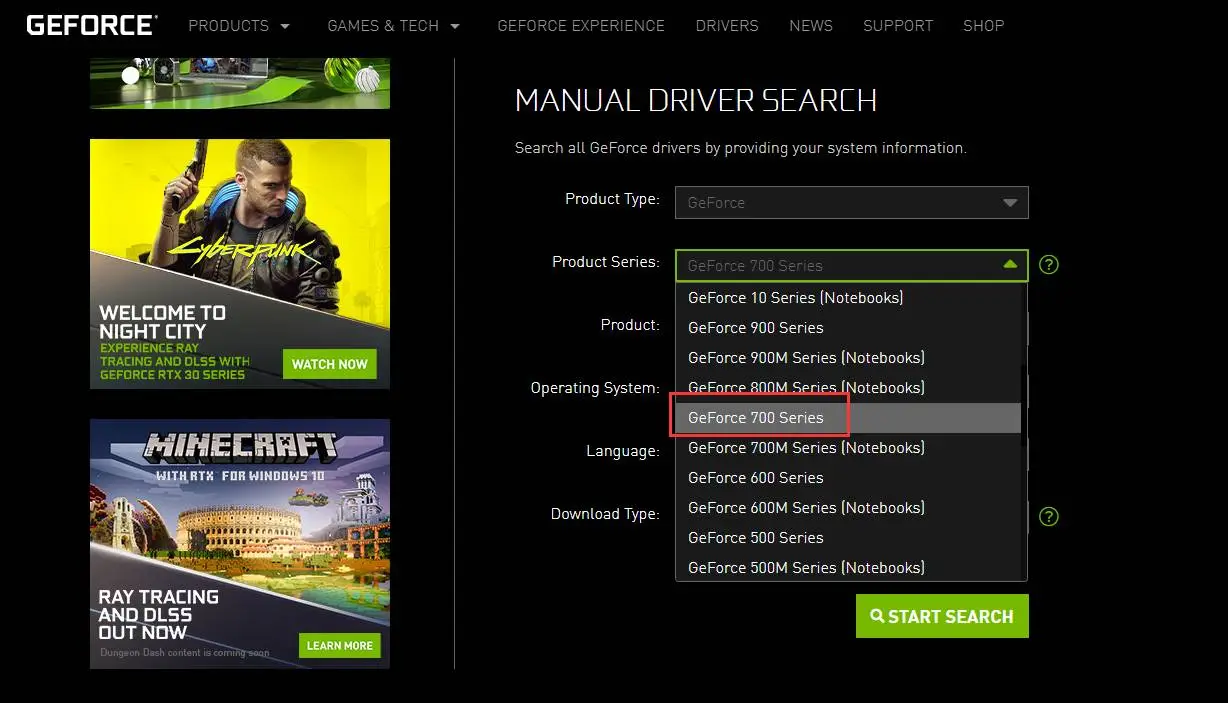The width and height of the screenshot is (1228, 703).
Task: Collapse the Product Series dropdown
Action: (852, 265)
